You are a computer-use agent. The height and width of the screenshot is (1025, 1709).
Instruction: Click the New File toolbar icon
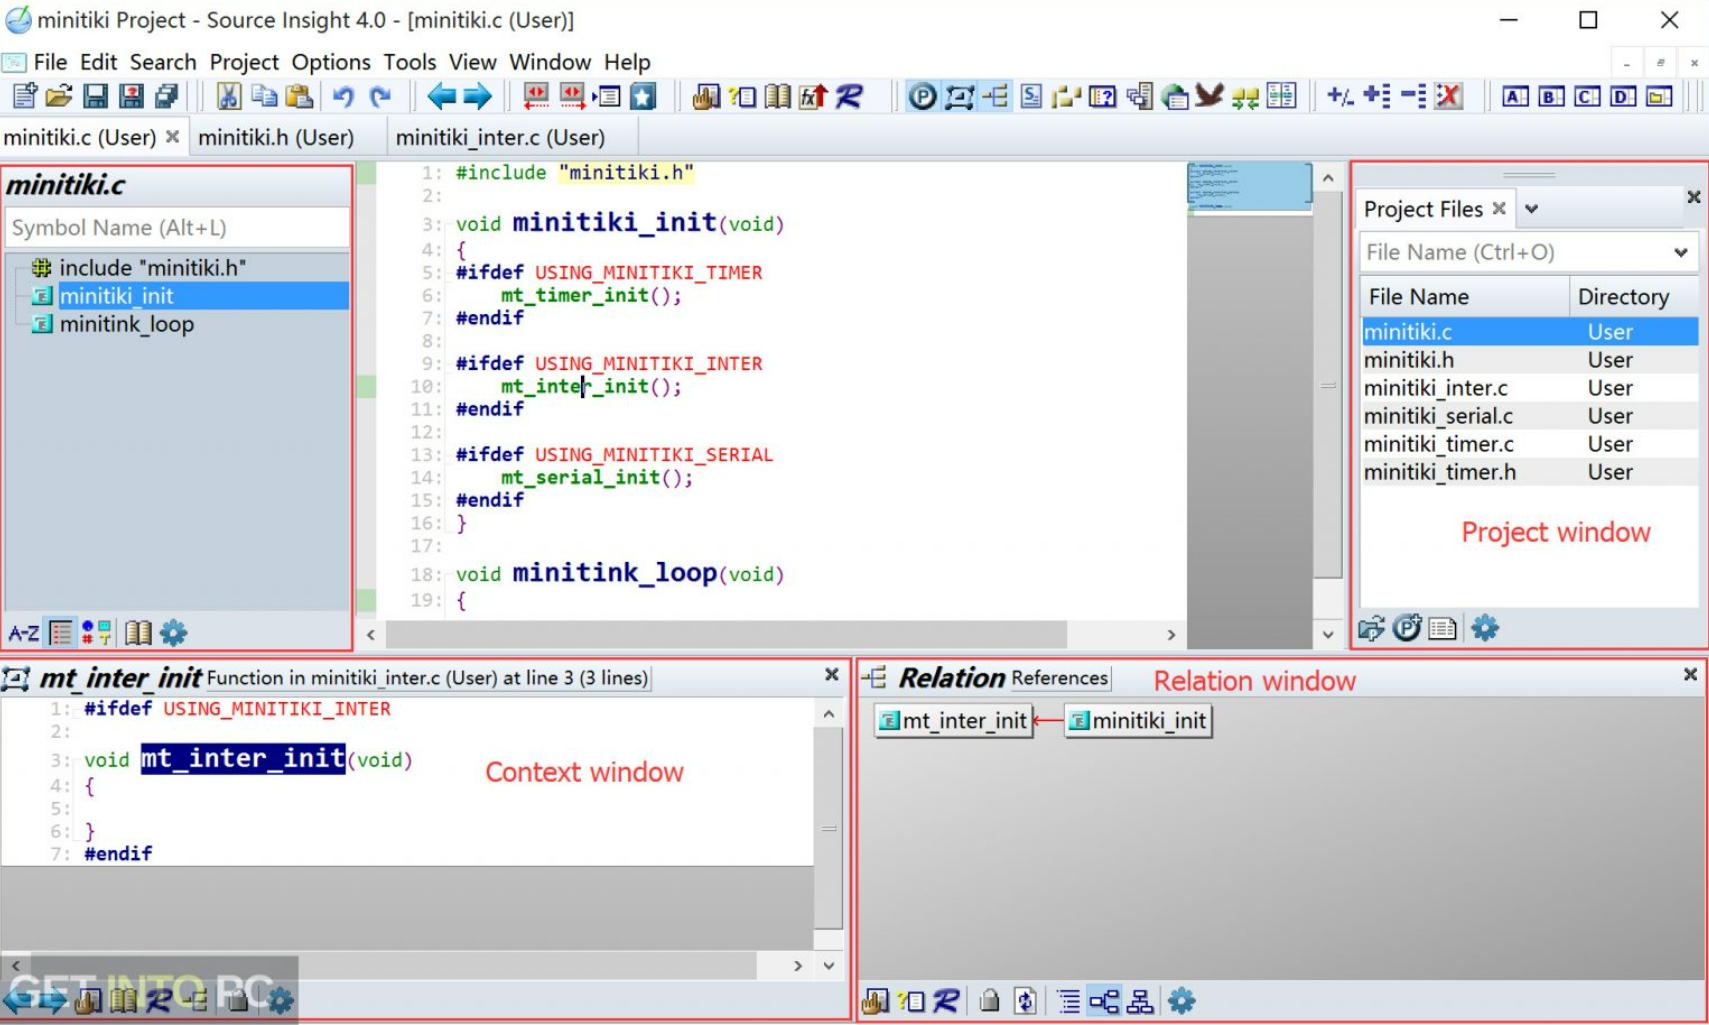coord(24,96)
